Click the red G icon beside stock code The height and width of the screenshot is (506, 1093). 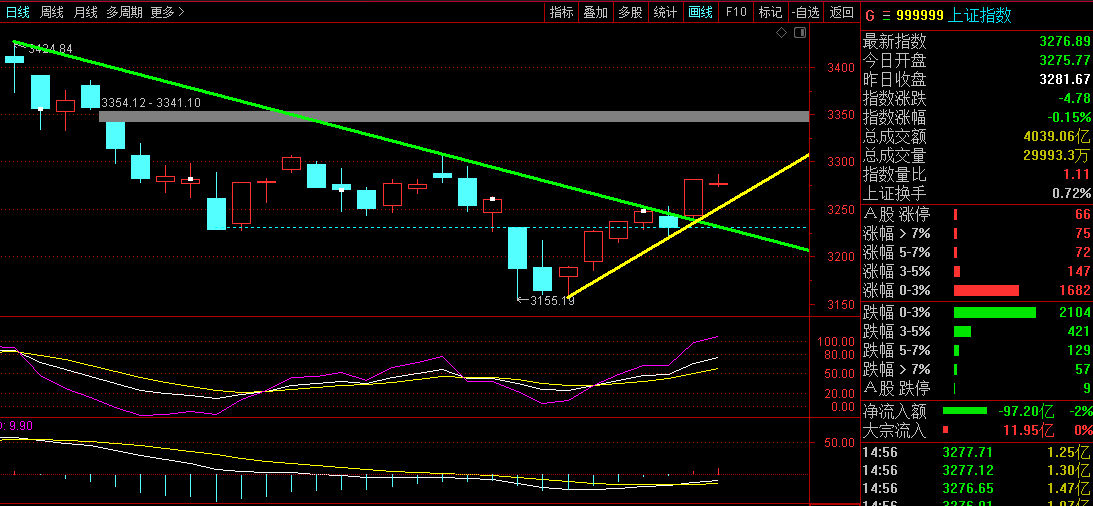[x=869, y=15]
